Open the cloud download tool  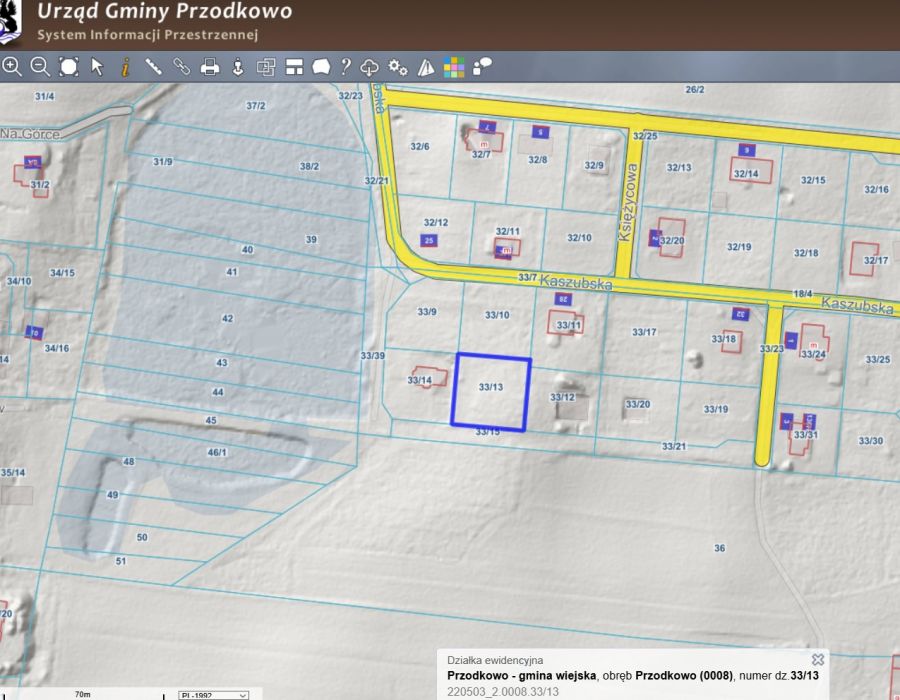370,67
